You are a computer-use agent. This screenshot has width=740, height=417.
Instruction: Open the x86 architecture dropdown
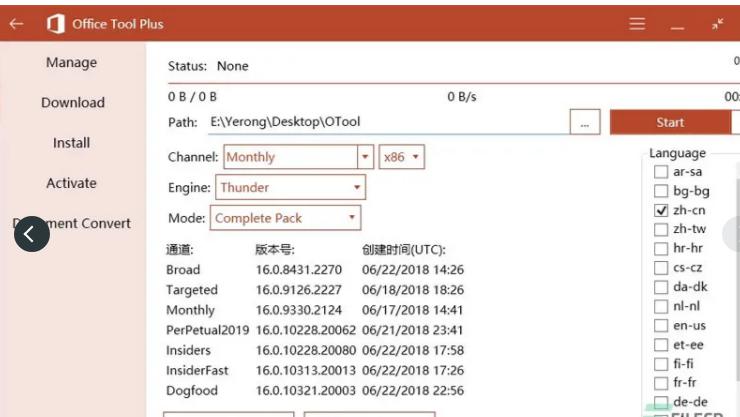[402, 157]
